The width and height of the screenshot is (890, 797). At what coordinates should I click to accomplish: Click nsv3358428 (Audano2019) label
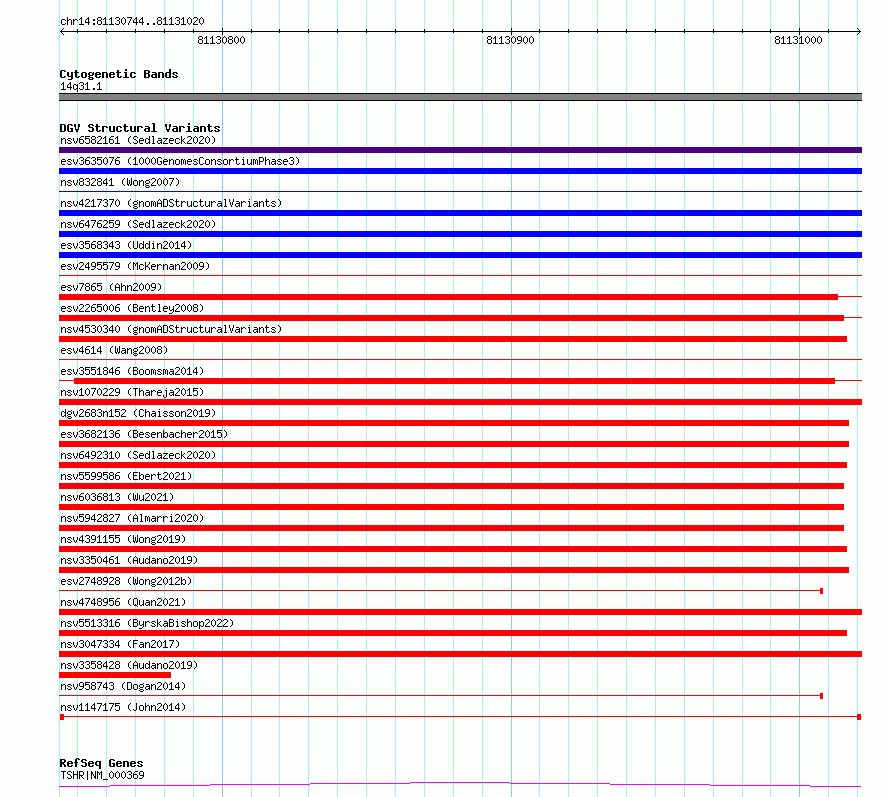tap(129, 665)
